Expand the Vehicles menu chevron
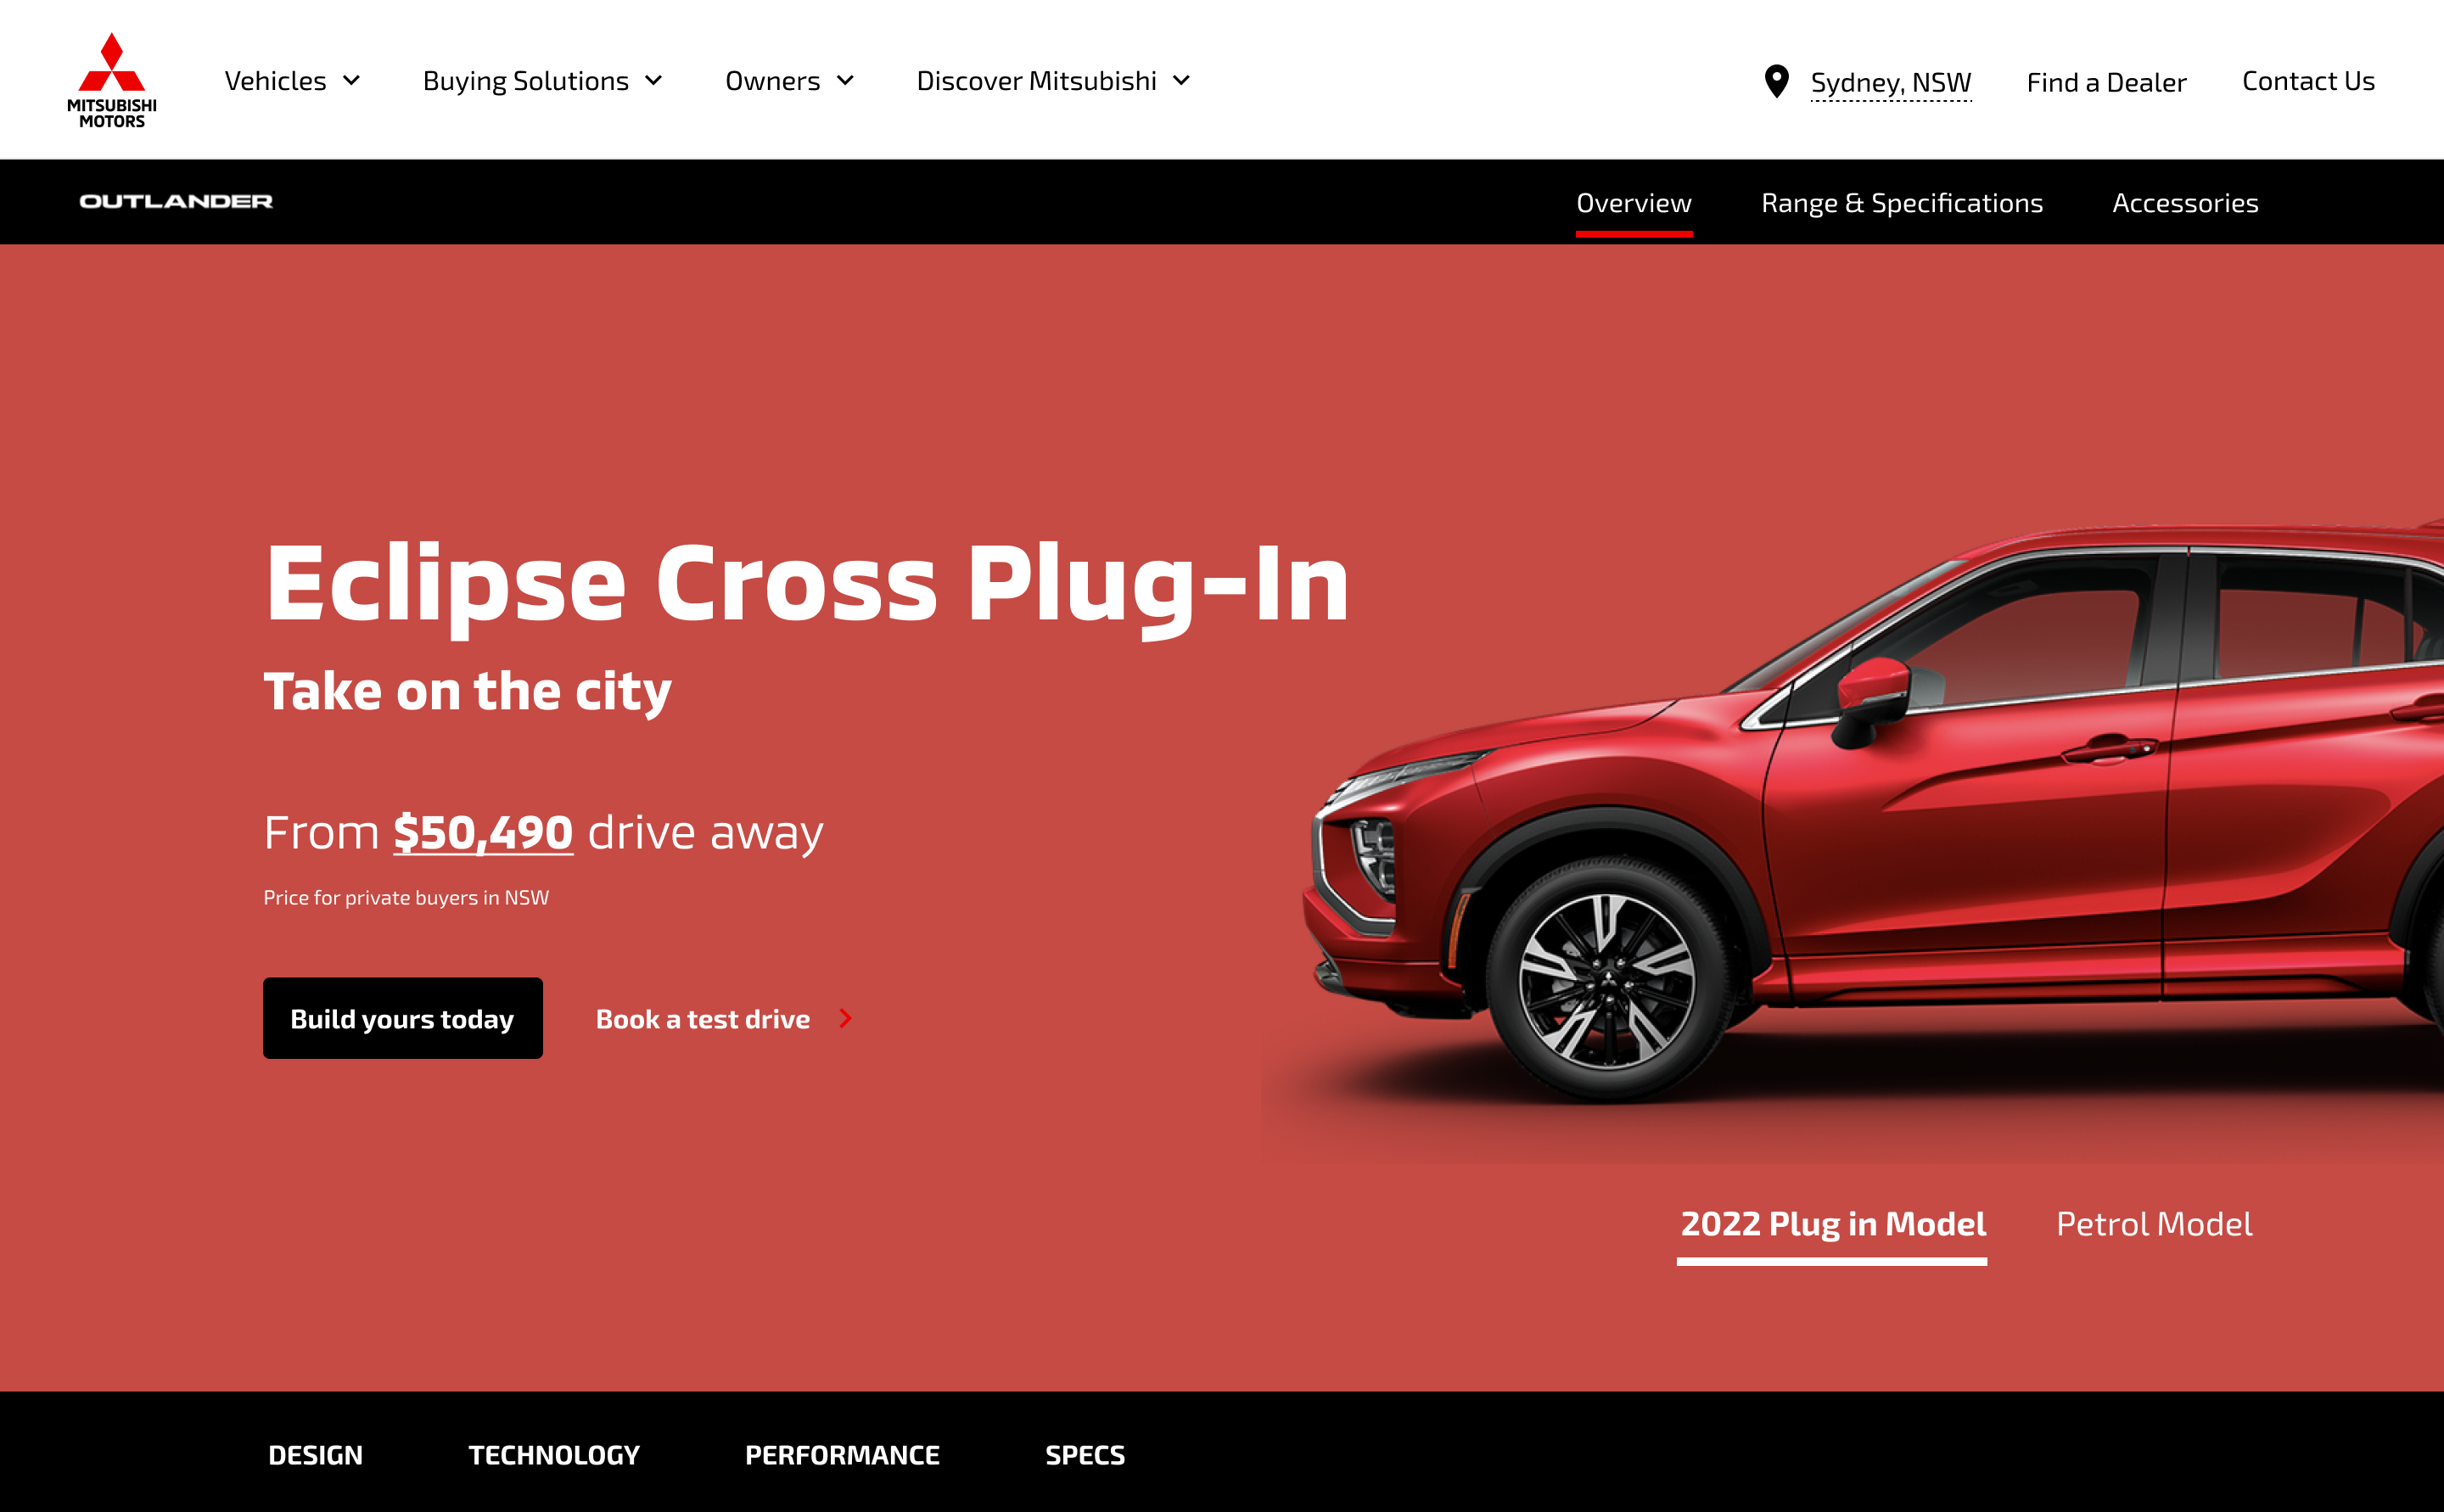2444x1512 pixels. coord(352,80)
